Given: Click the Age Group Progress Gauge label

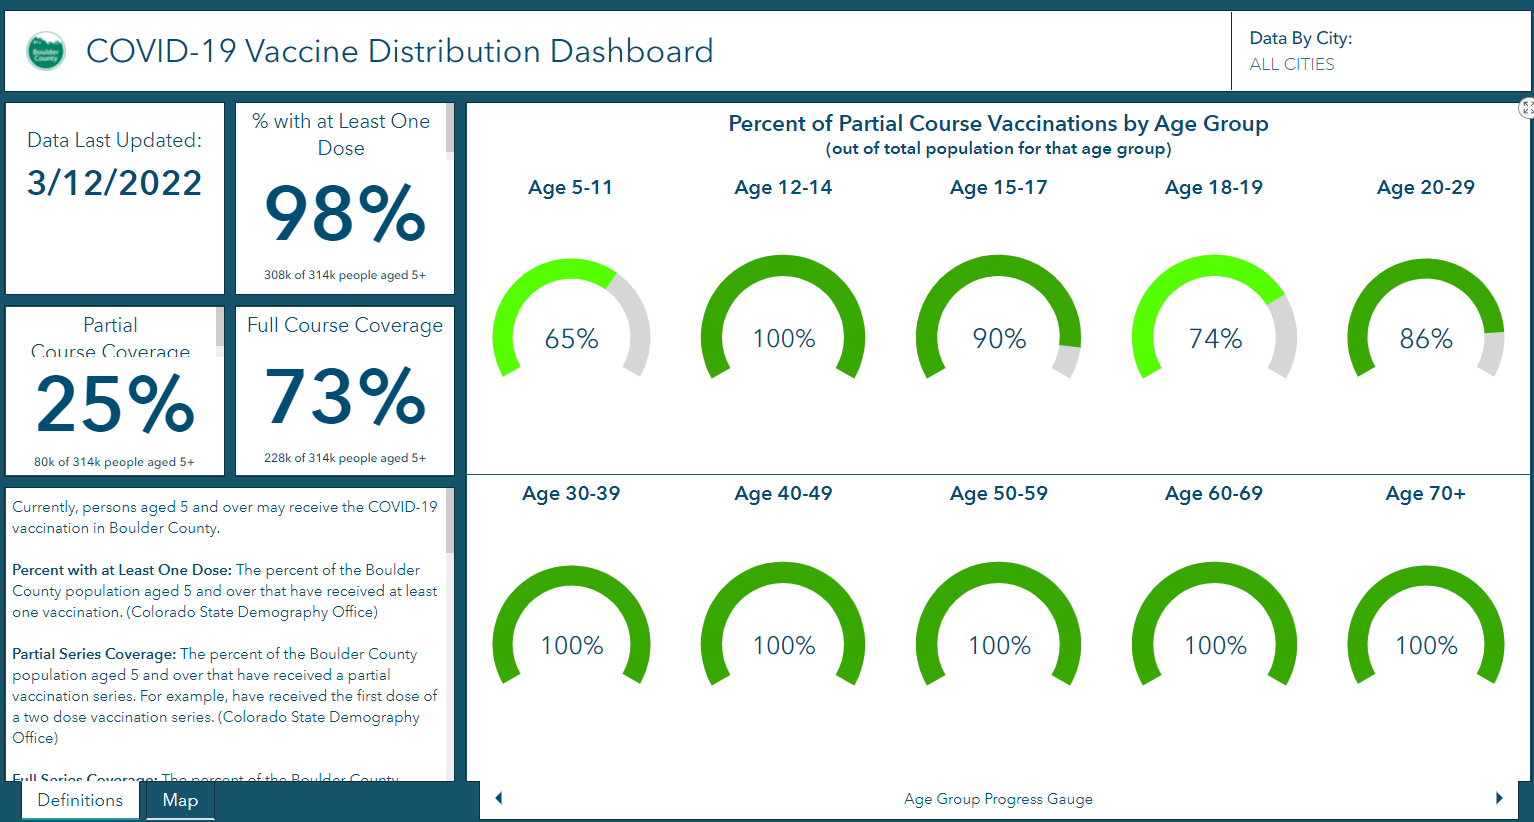Looking at the screenshot, I should coord(998,799).
